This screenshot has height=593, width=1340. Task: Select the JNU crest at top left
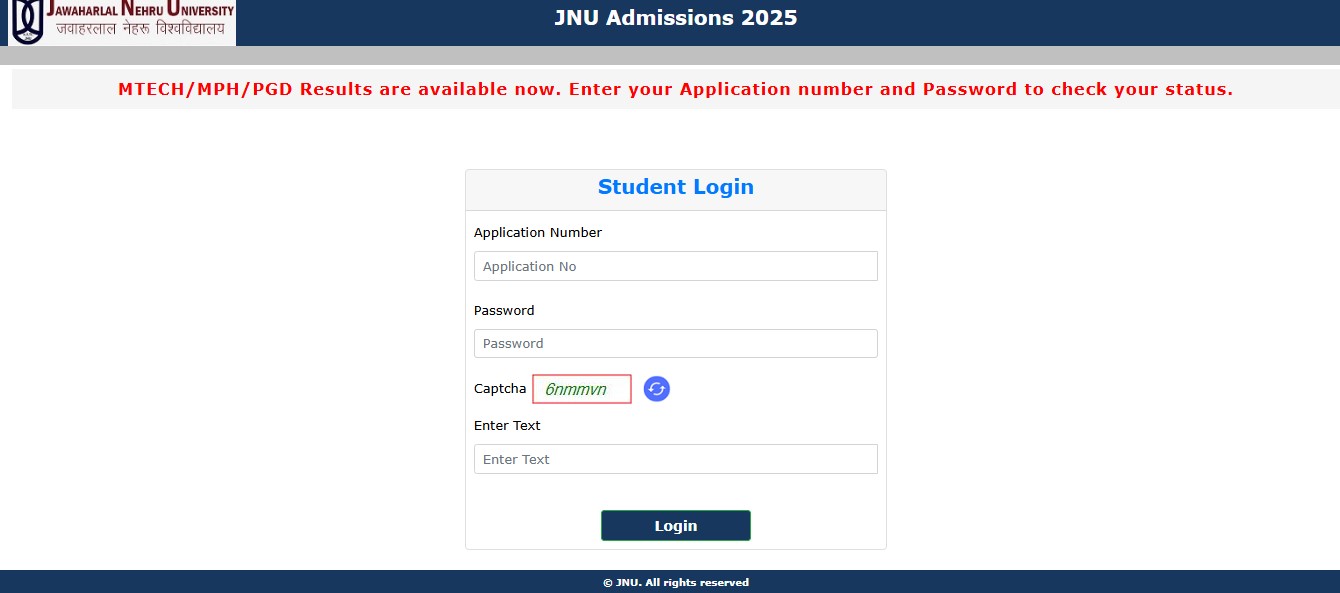pyautogui.click(x=27, y=22)
